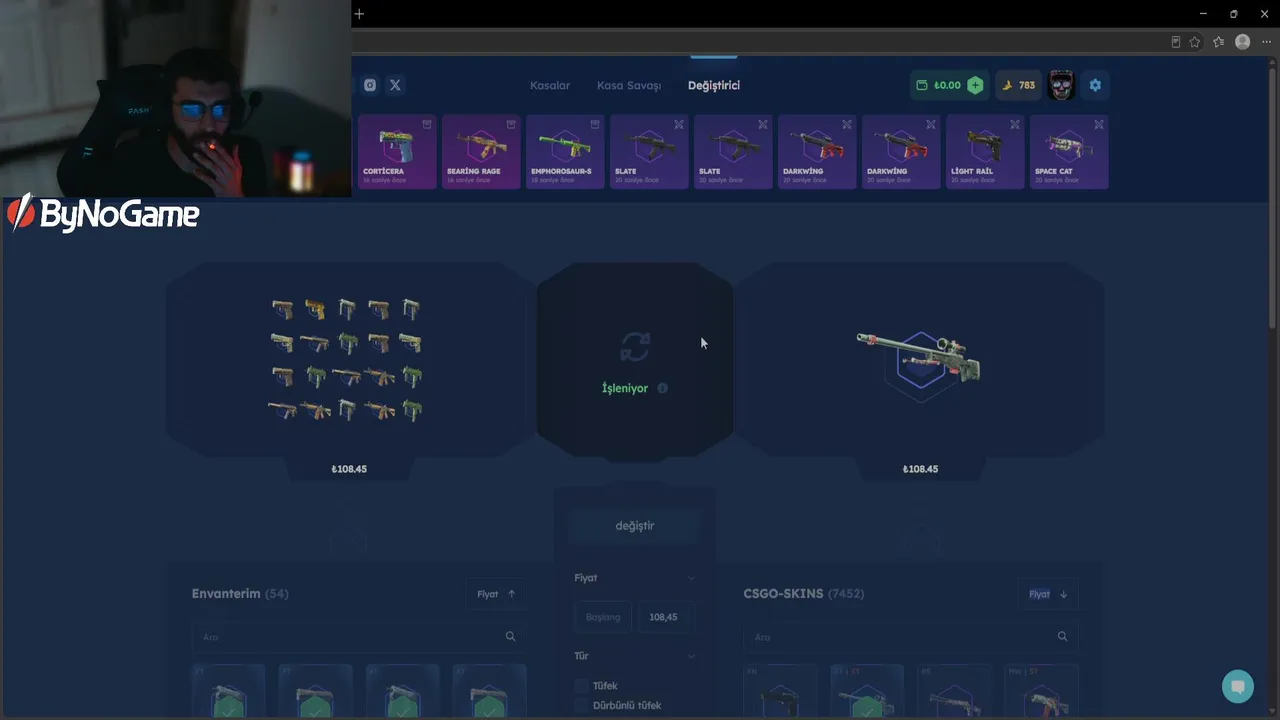Click the CSGO-SKINS (7452) heading
This screenshot has width=1280, height=720.
pyautogui.click(x=804, y=594)
